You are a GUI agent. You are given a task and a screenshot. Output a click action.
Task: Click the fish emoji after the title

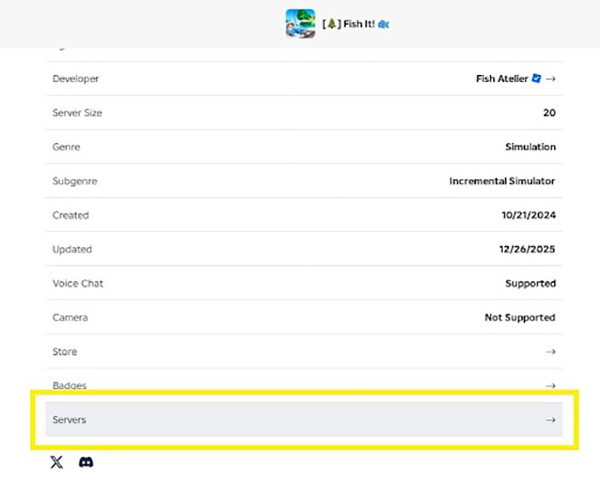[384, 23]
